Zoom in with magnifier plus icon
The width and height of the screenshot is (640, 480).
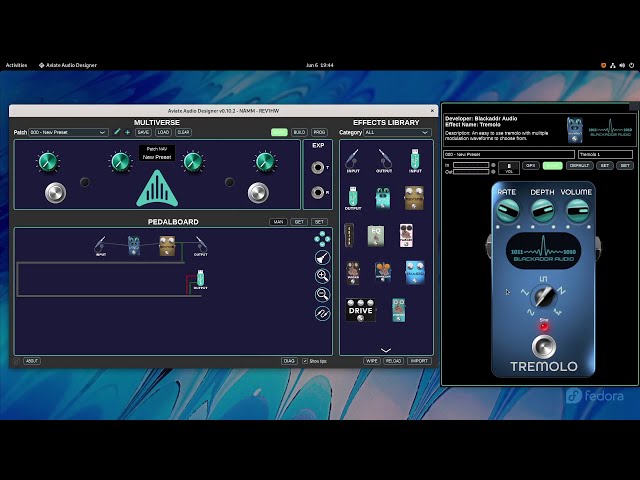(322, 276)
